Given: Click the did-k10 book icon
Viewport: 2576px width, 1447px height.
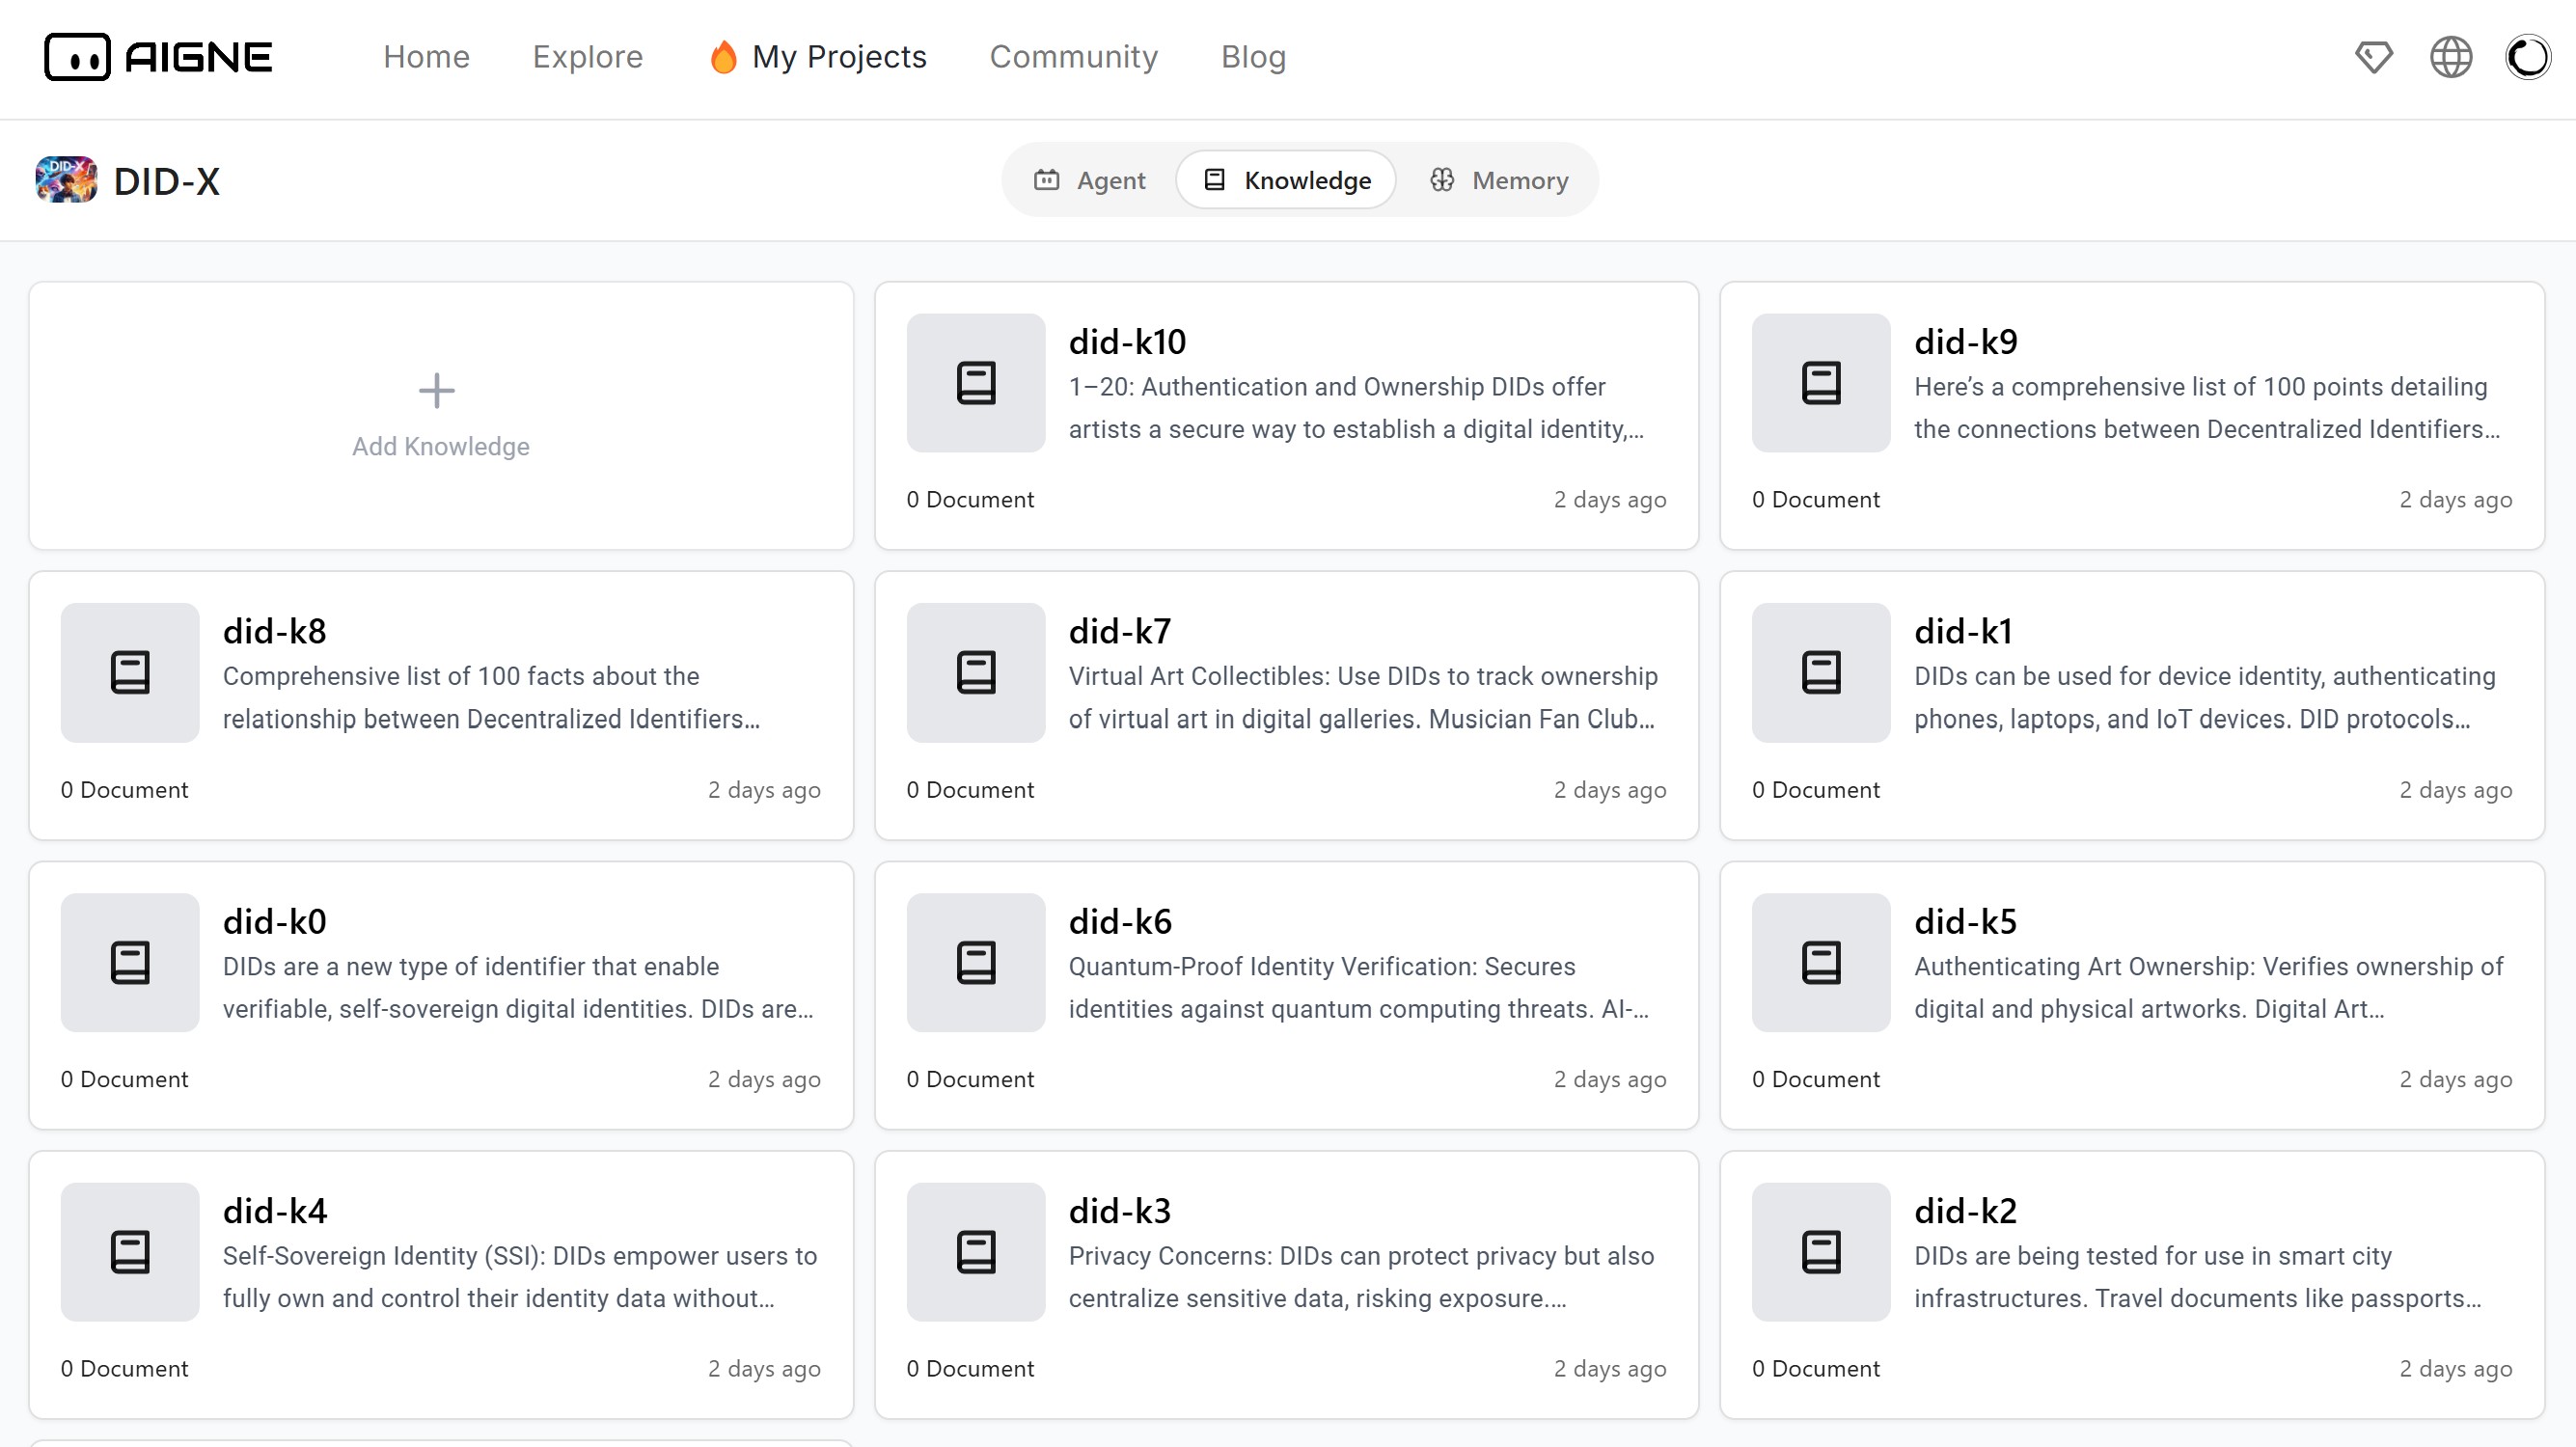Looking at the screenshot, I should click(975, 383).
